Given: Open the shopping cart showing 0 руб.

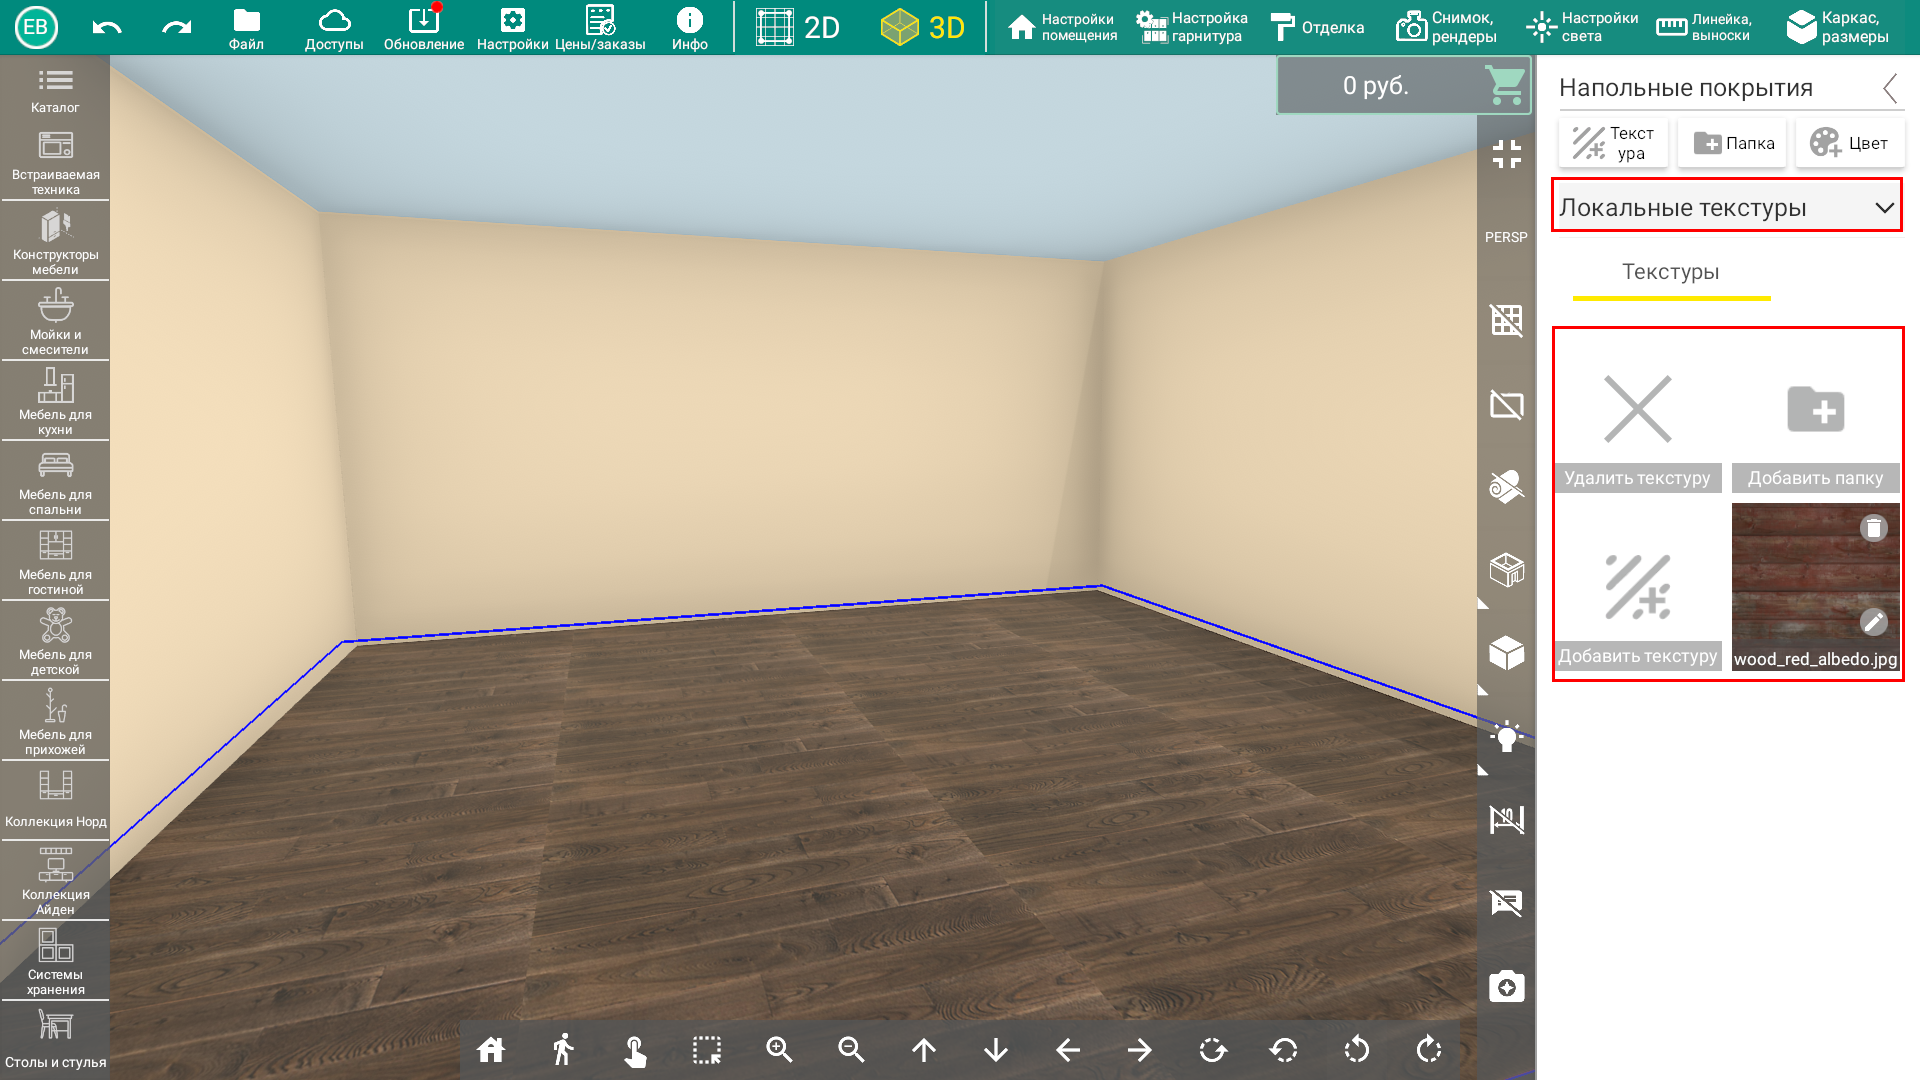Looking at the screenshot, I should 1404,85.
